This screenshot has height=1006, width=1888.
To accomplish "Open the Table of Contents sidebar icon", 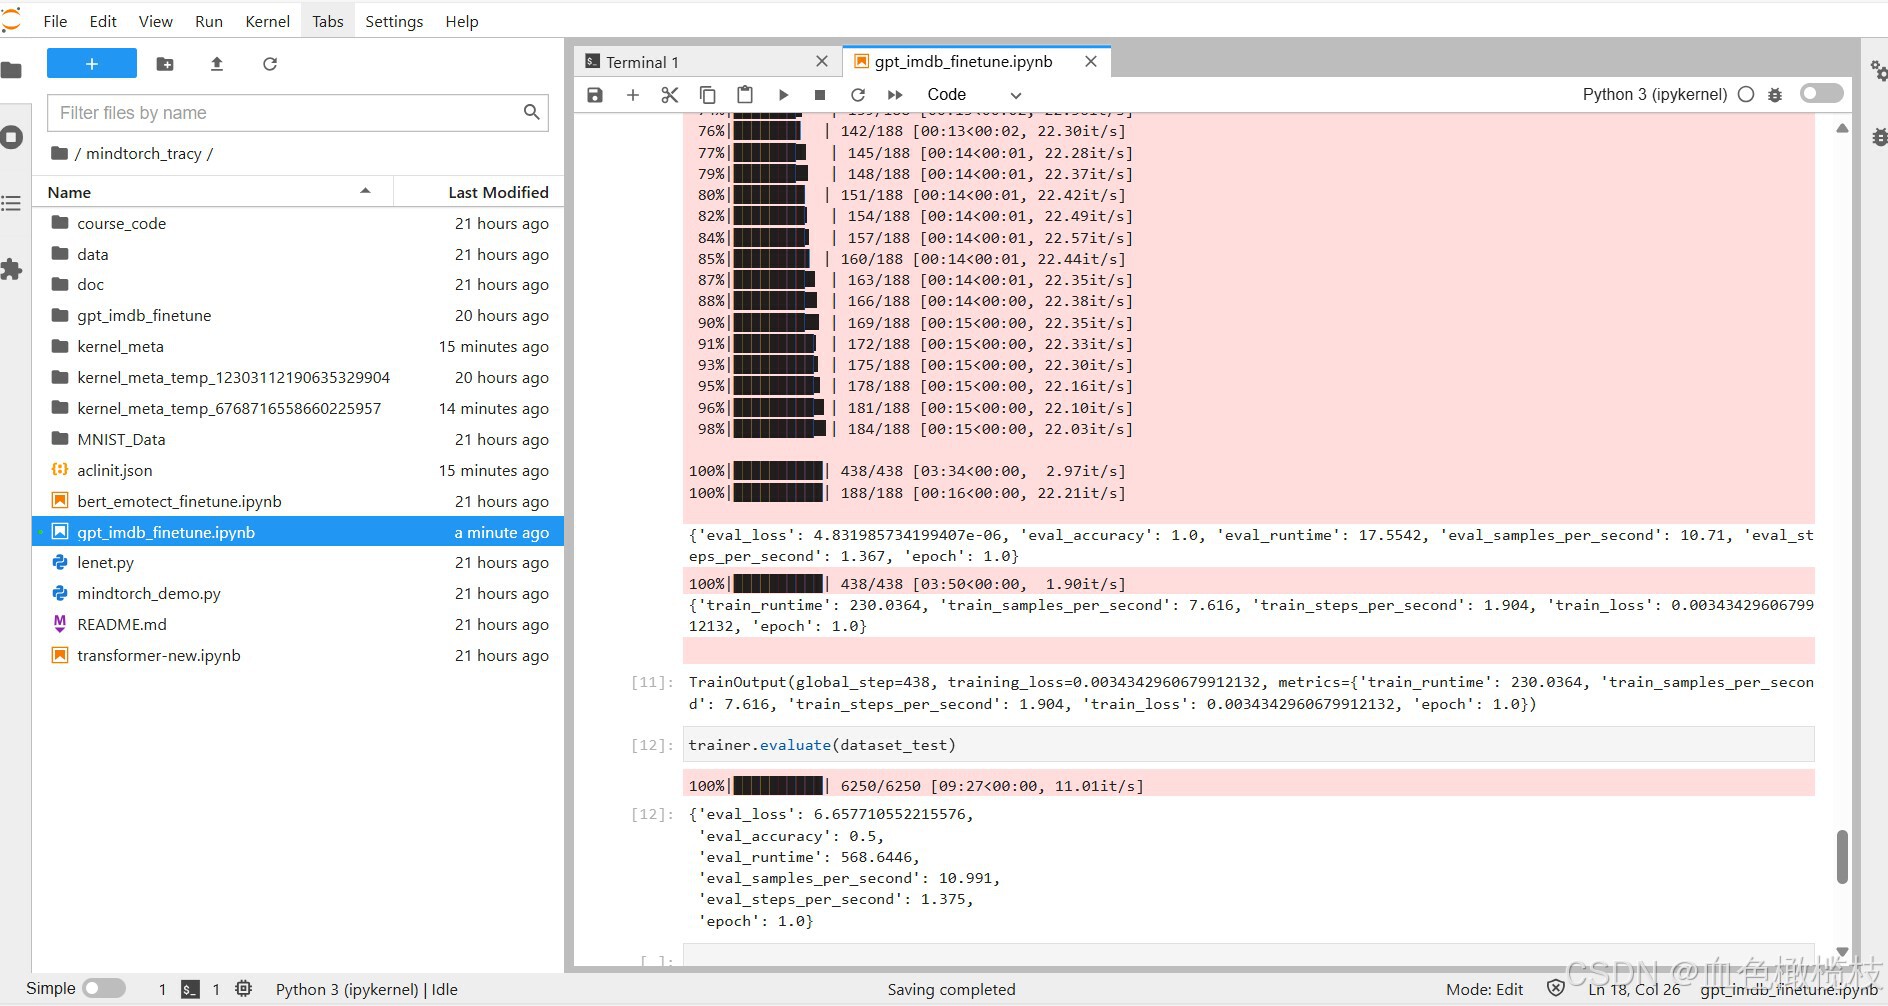I will click(12, 203).
